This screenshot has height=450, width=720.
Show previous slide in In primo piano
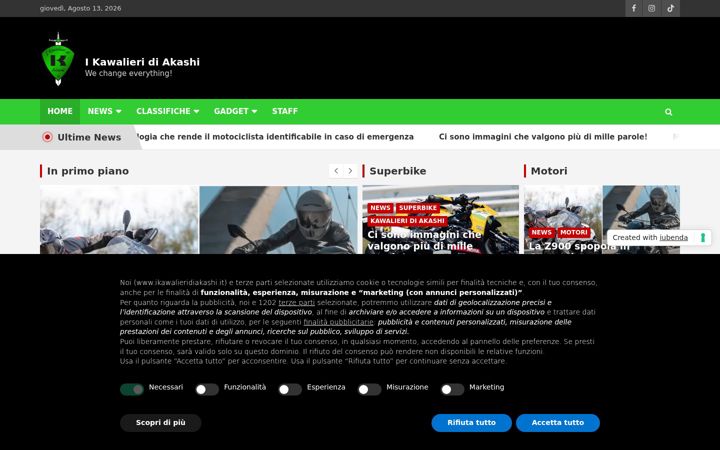pos(336,171)
